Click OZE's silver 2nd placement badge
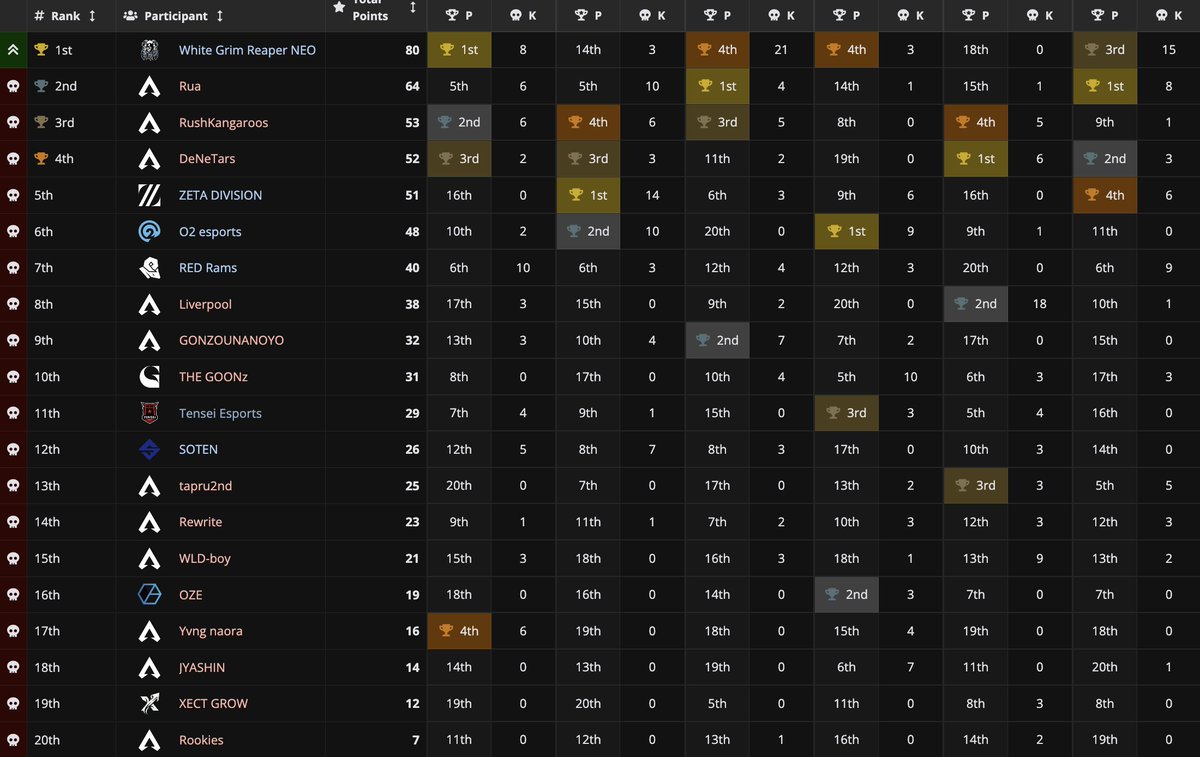 (846, 595)
